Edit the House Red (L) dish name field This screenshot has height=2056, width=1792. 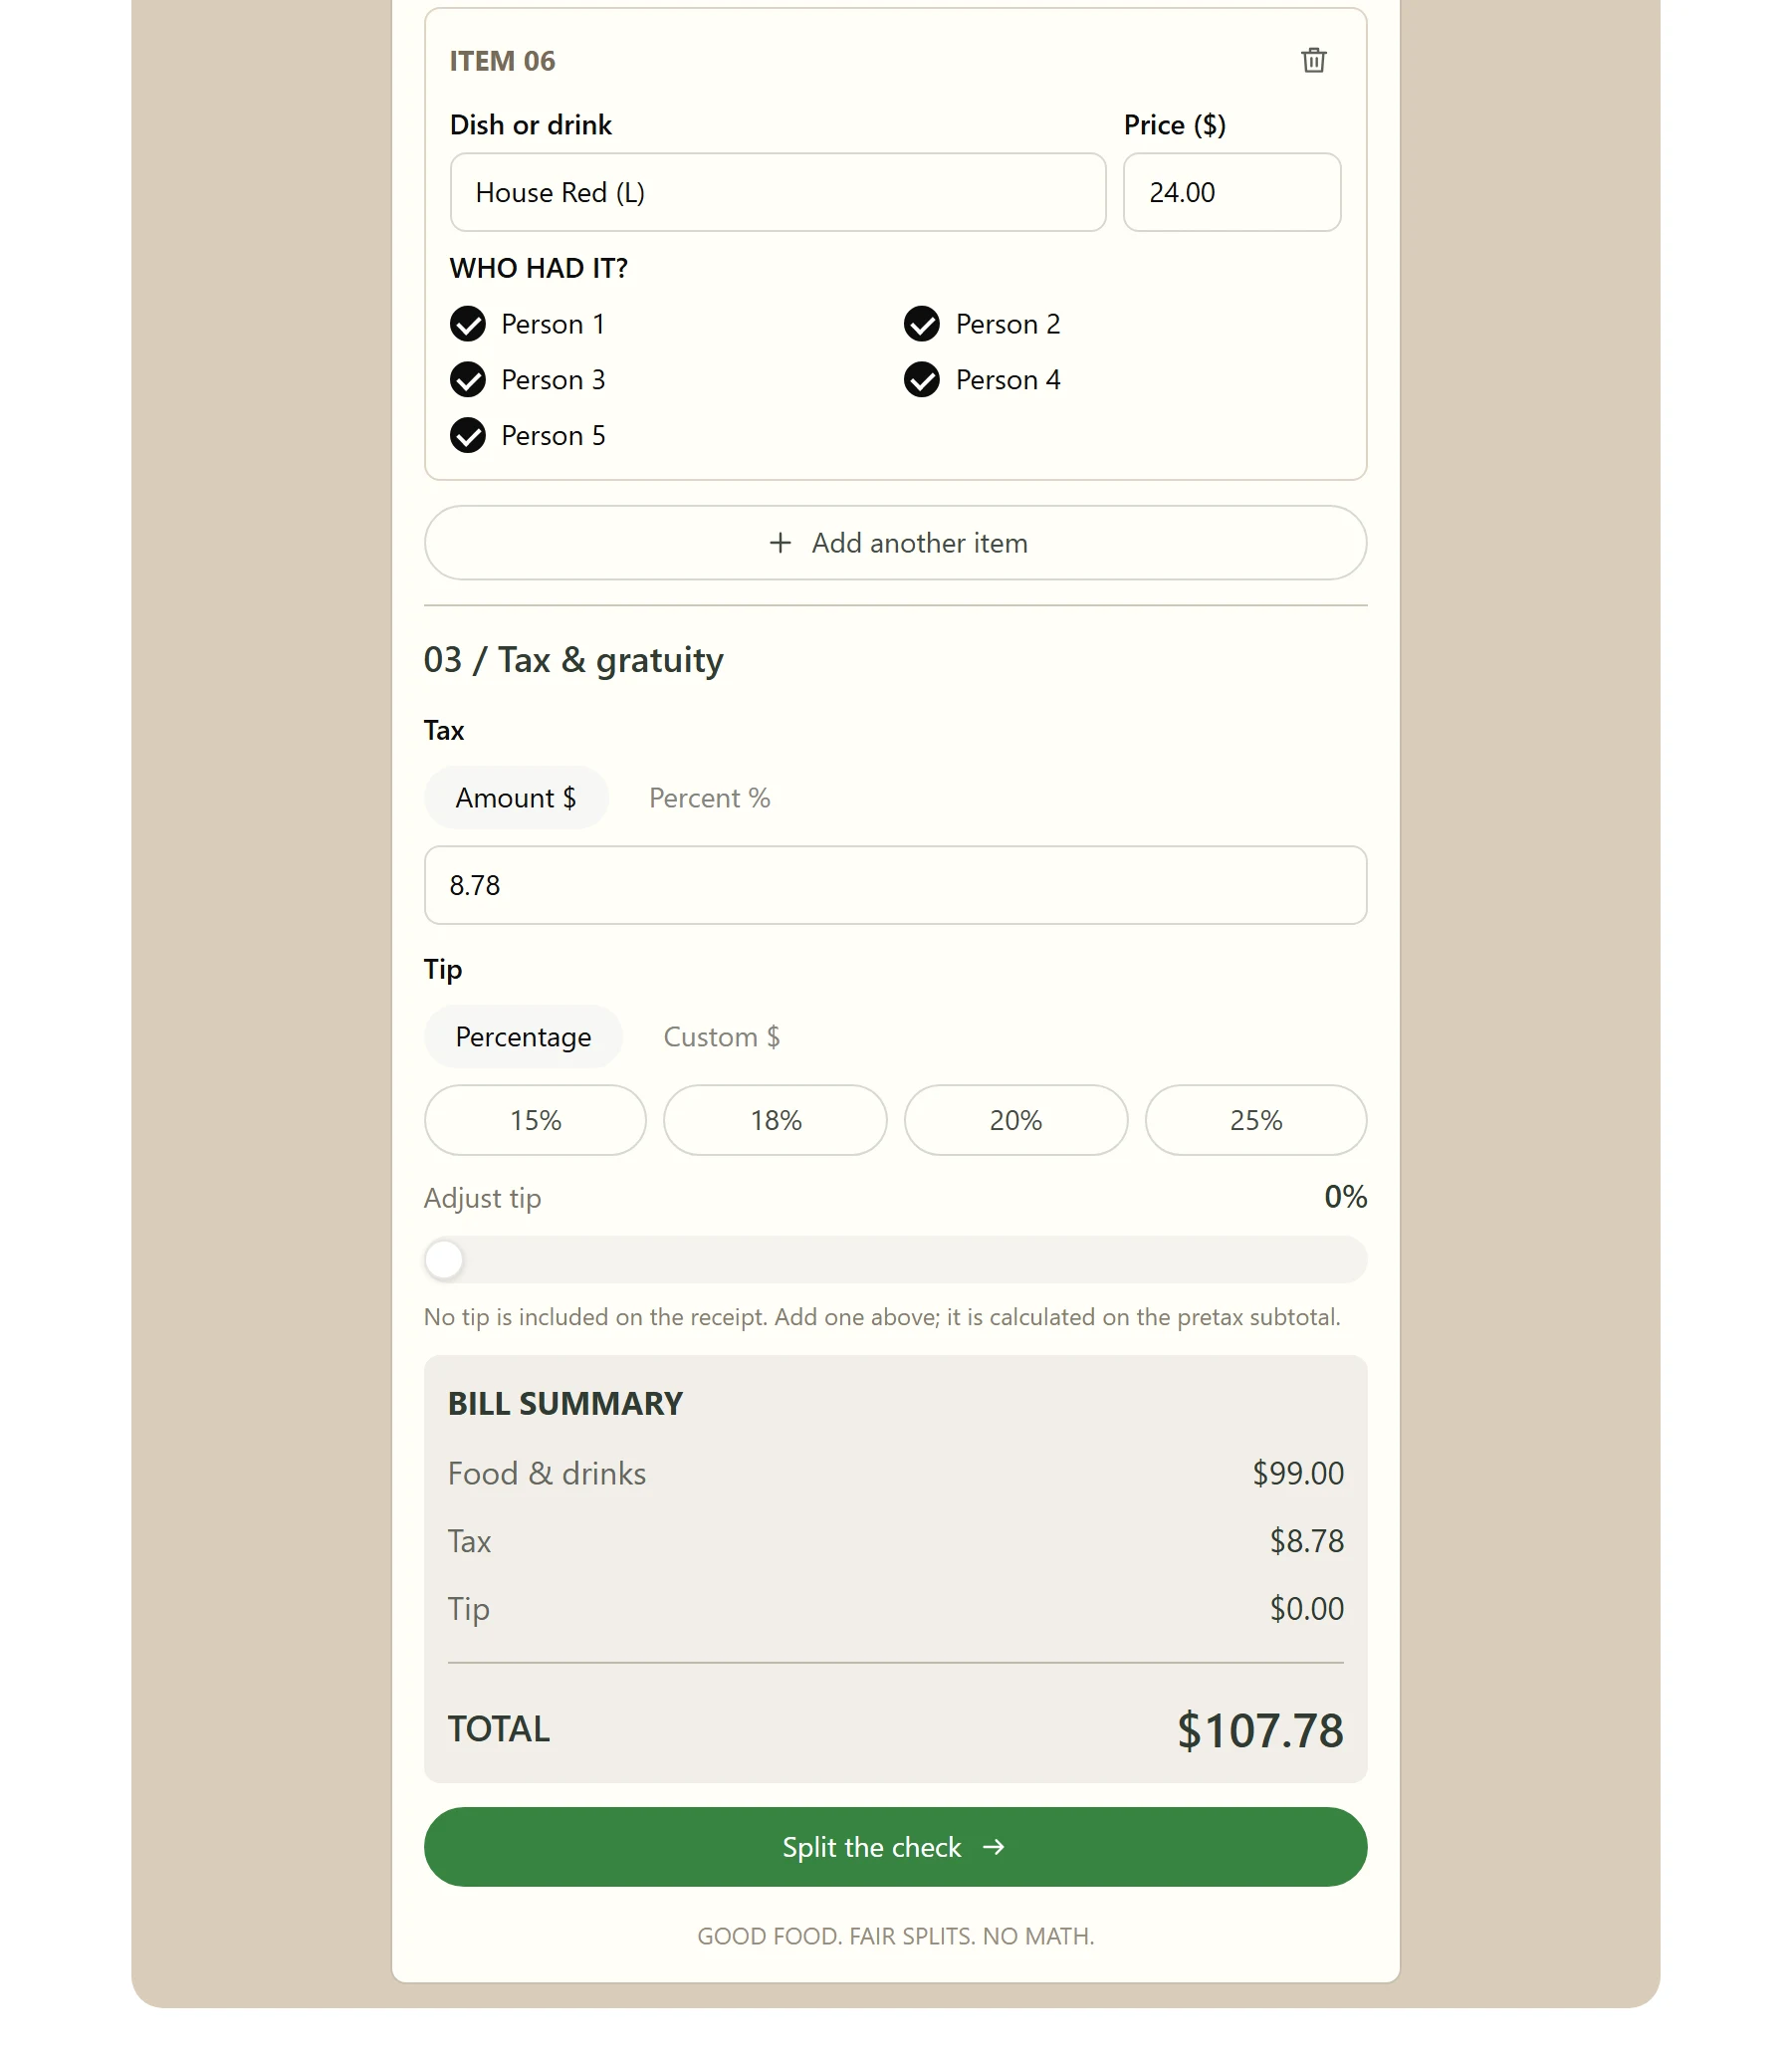click(778, 192)
